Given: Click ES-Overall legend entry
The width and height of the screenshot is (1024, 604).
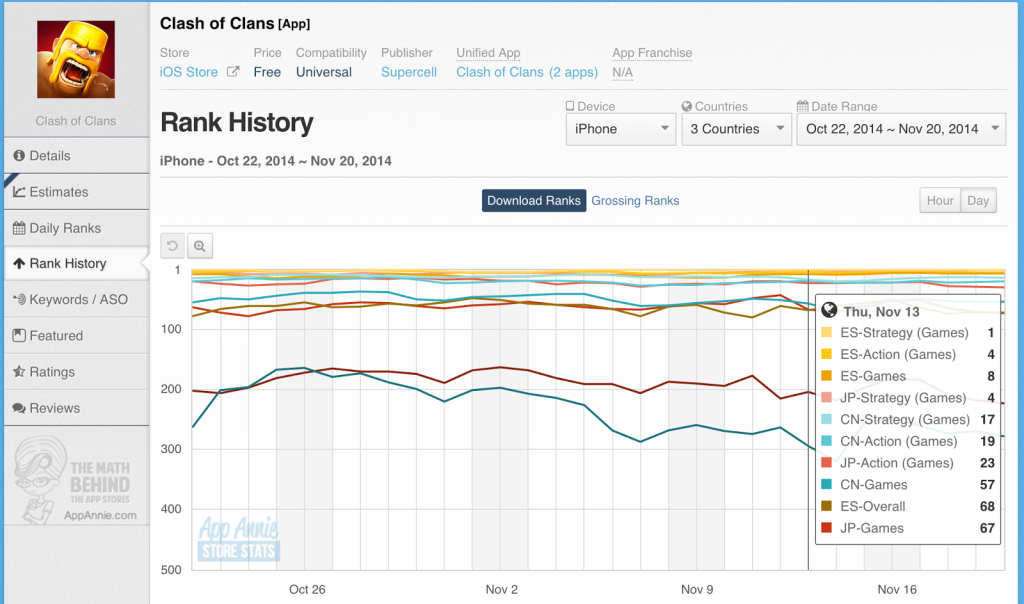Looking at the screenshot, I should pos(908,506).
